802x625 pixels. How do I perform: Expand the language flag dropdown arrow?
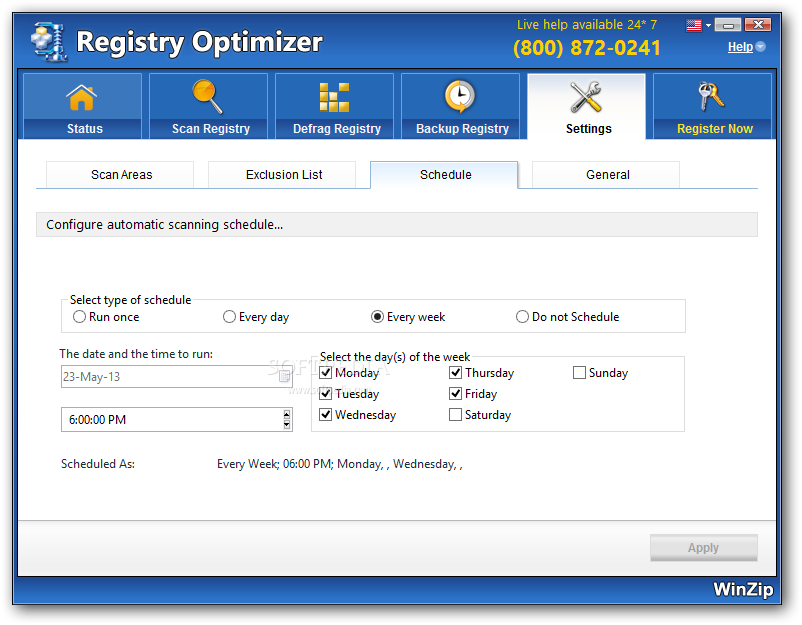pyautogui.click(x=708, y=25)
